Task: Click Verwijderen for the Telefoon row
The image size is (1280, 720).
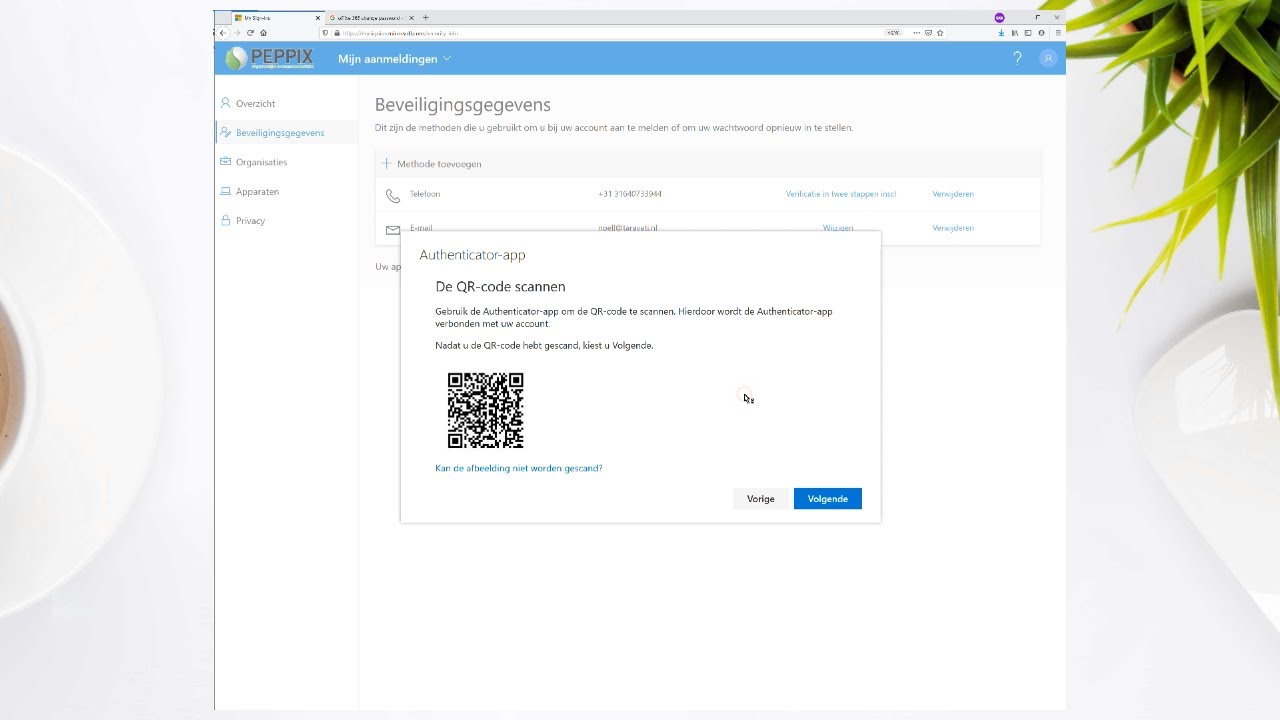Action: point(953,194)
